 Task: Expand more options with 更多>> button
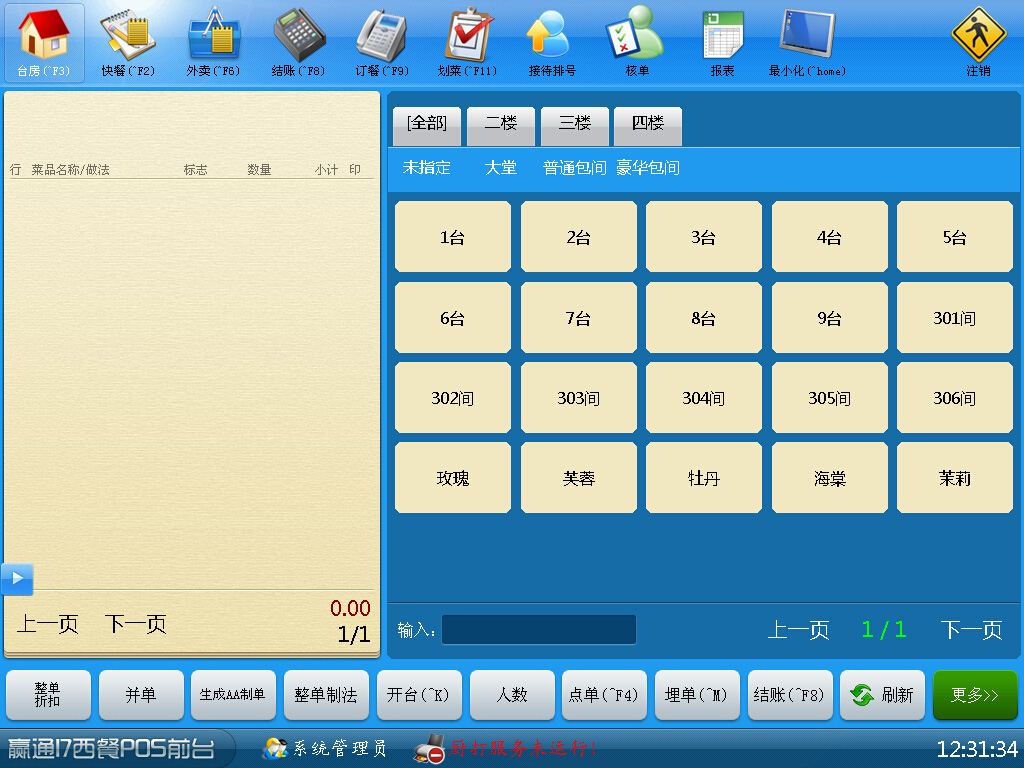pyautogui.click(x=975, y=695)
